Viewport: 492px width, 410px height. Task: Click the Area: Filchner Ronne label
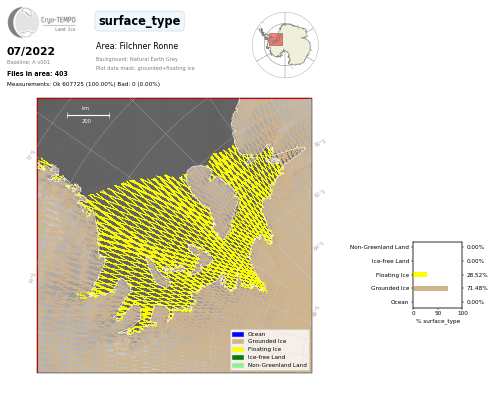pyautogui.click(x=137, y=46)
